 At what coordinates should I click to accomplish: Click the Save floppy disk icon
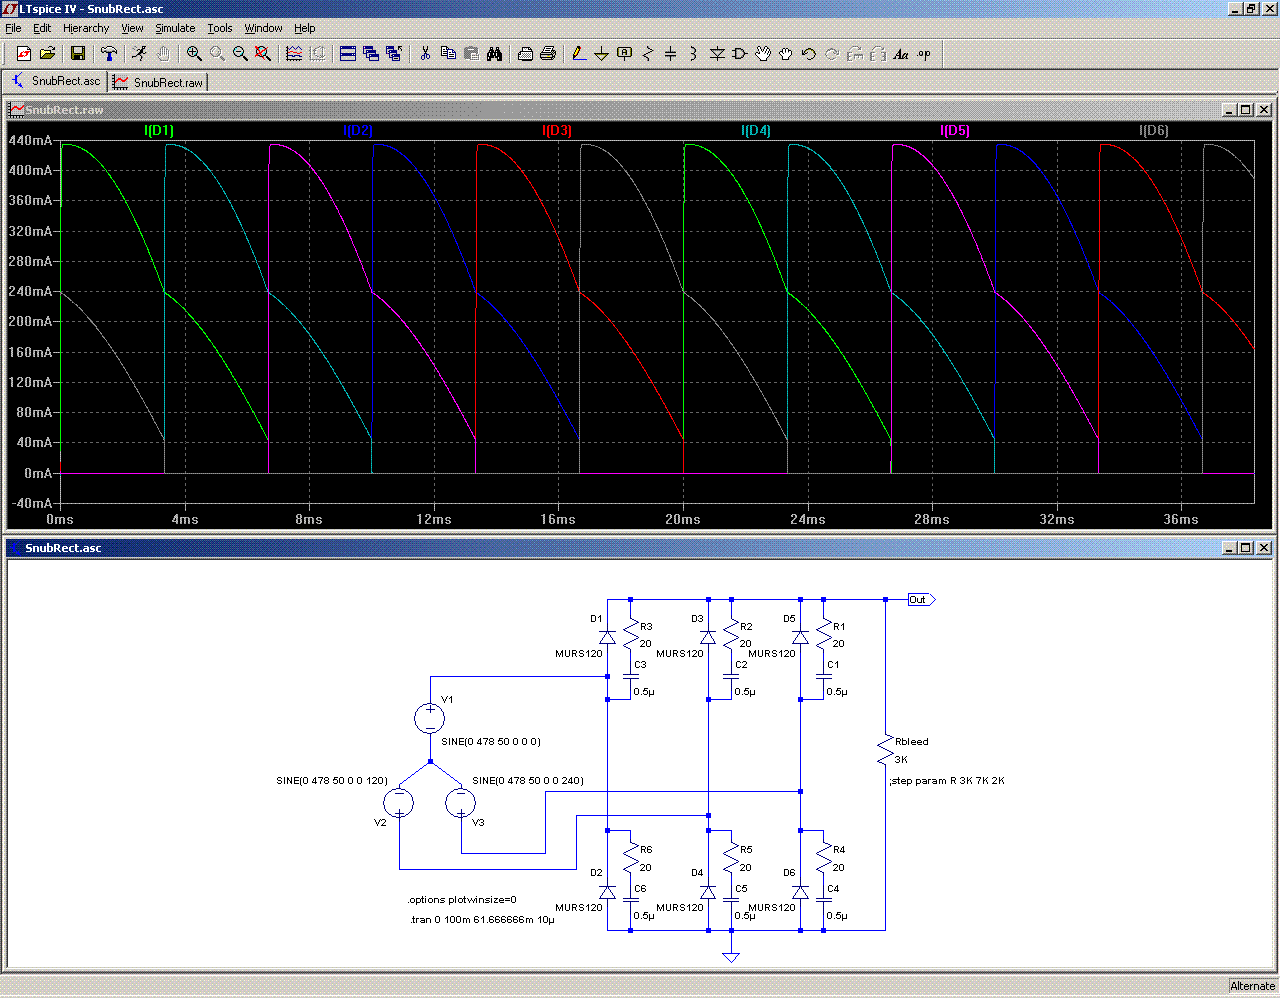point(78,54)
